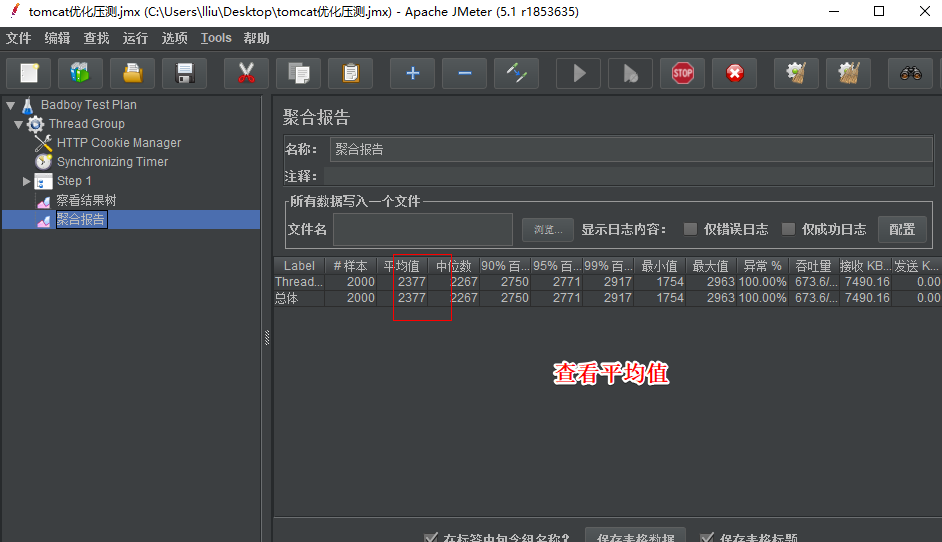The image size is (942, 542).
Task: Sort by the # 样本 column header
Action: pos(350,266)
